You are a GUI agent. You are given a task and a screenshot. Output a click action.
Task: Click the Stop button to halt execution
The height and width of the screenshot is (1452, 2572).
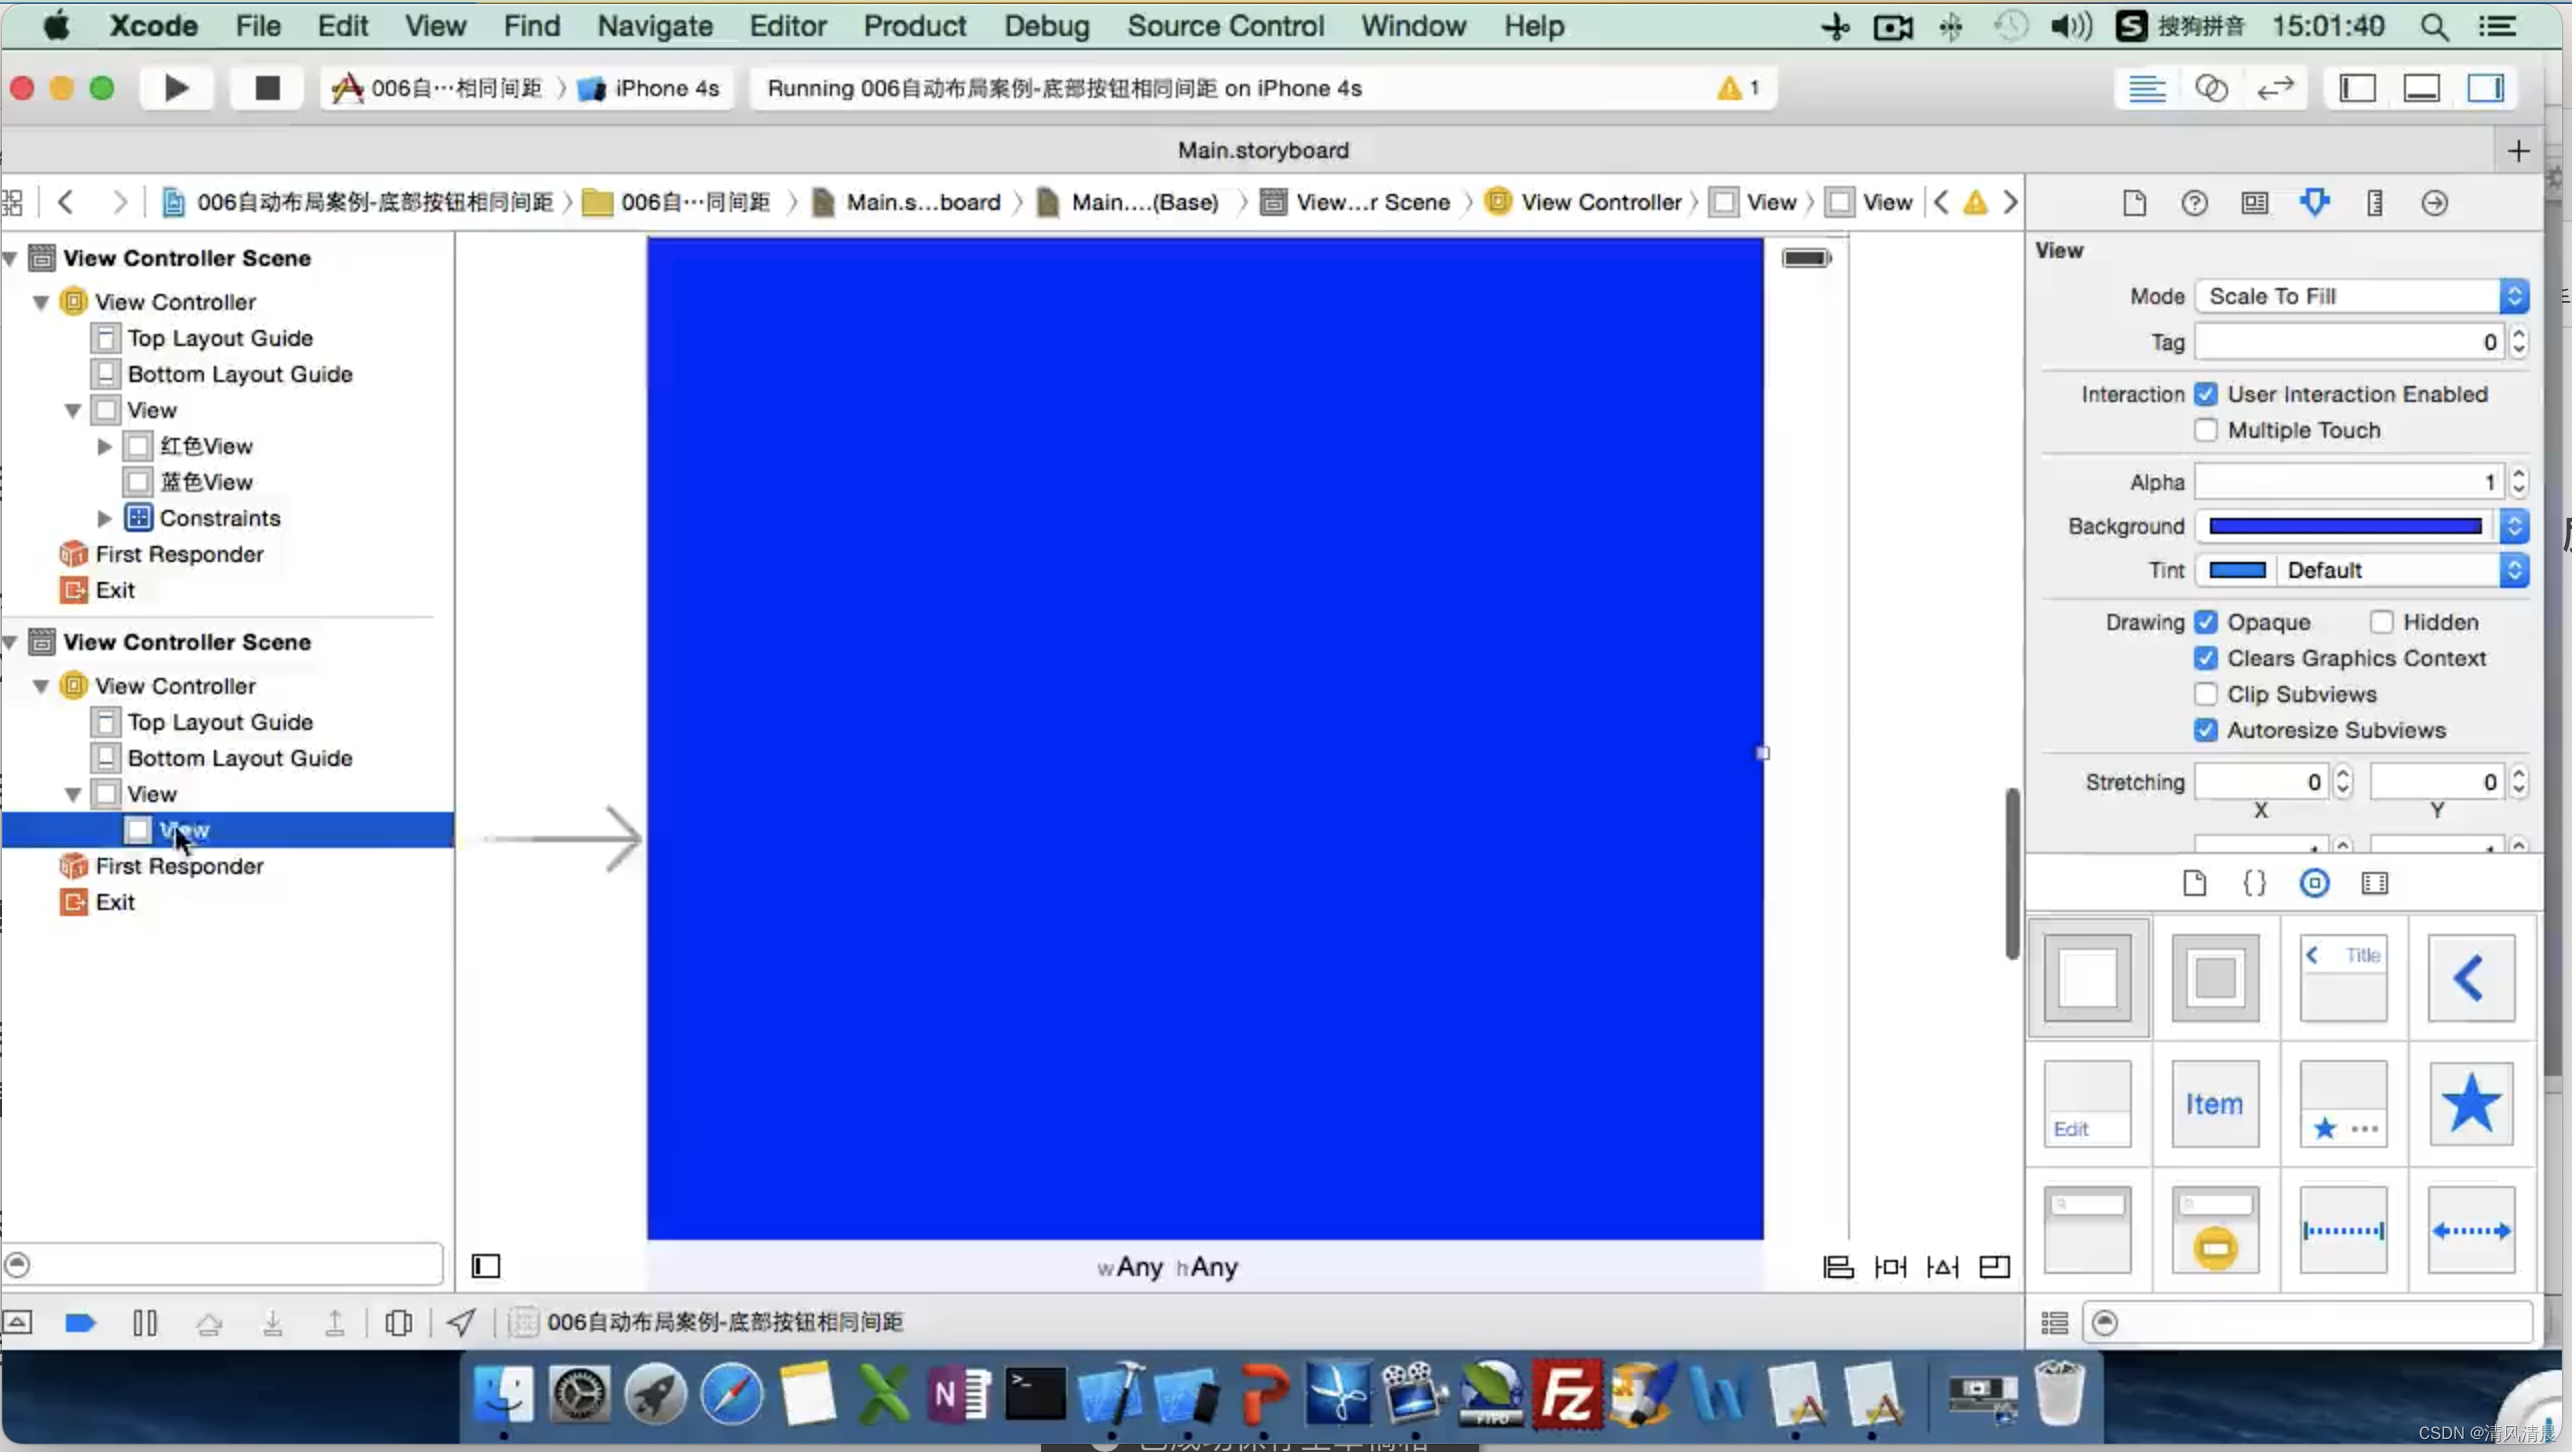pyautogui.click(x=269, y=88)
